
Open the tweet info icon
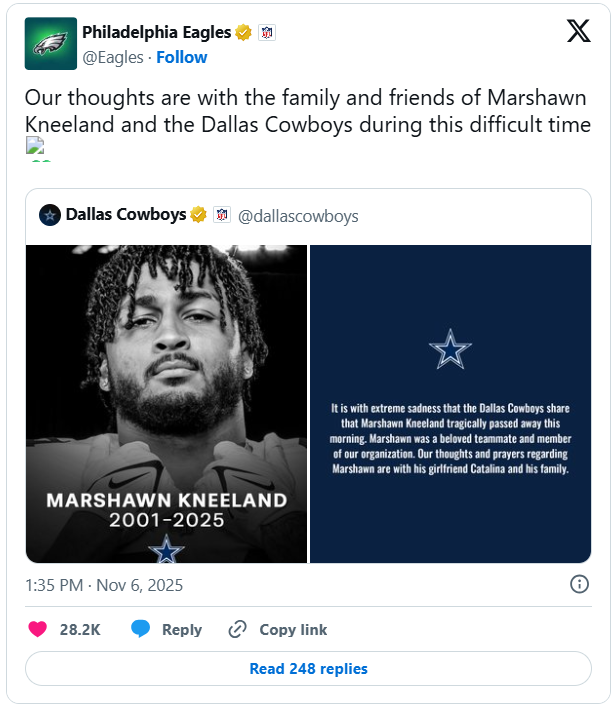(x=579, y=584)
